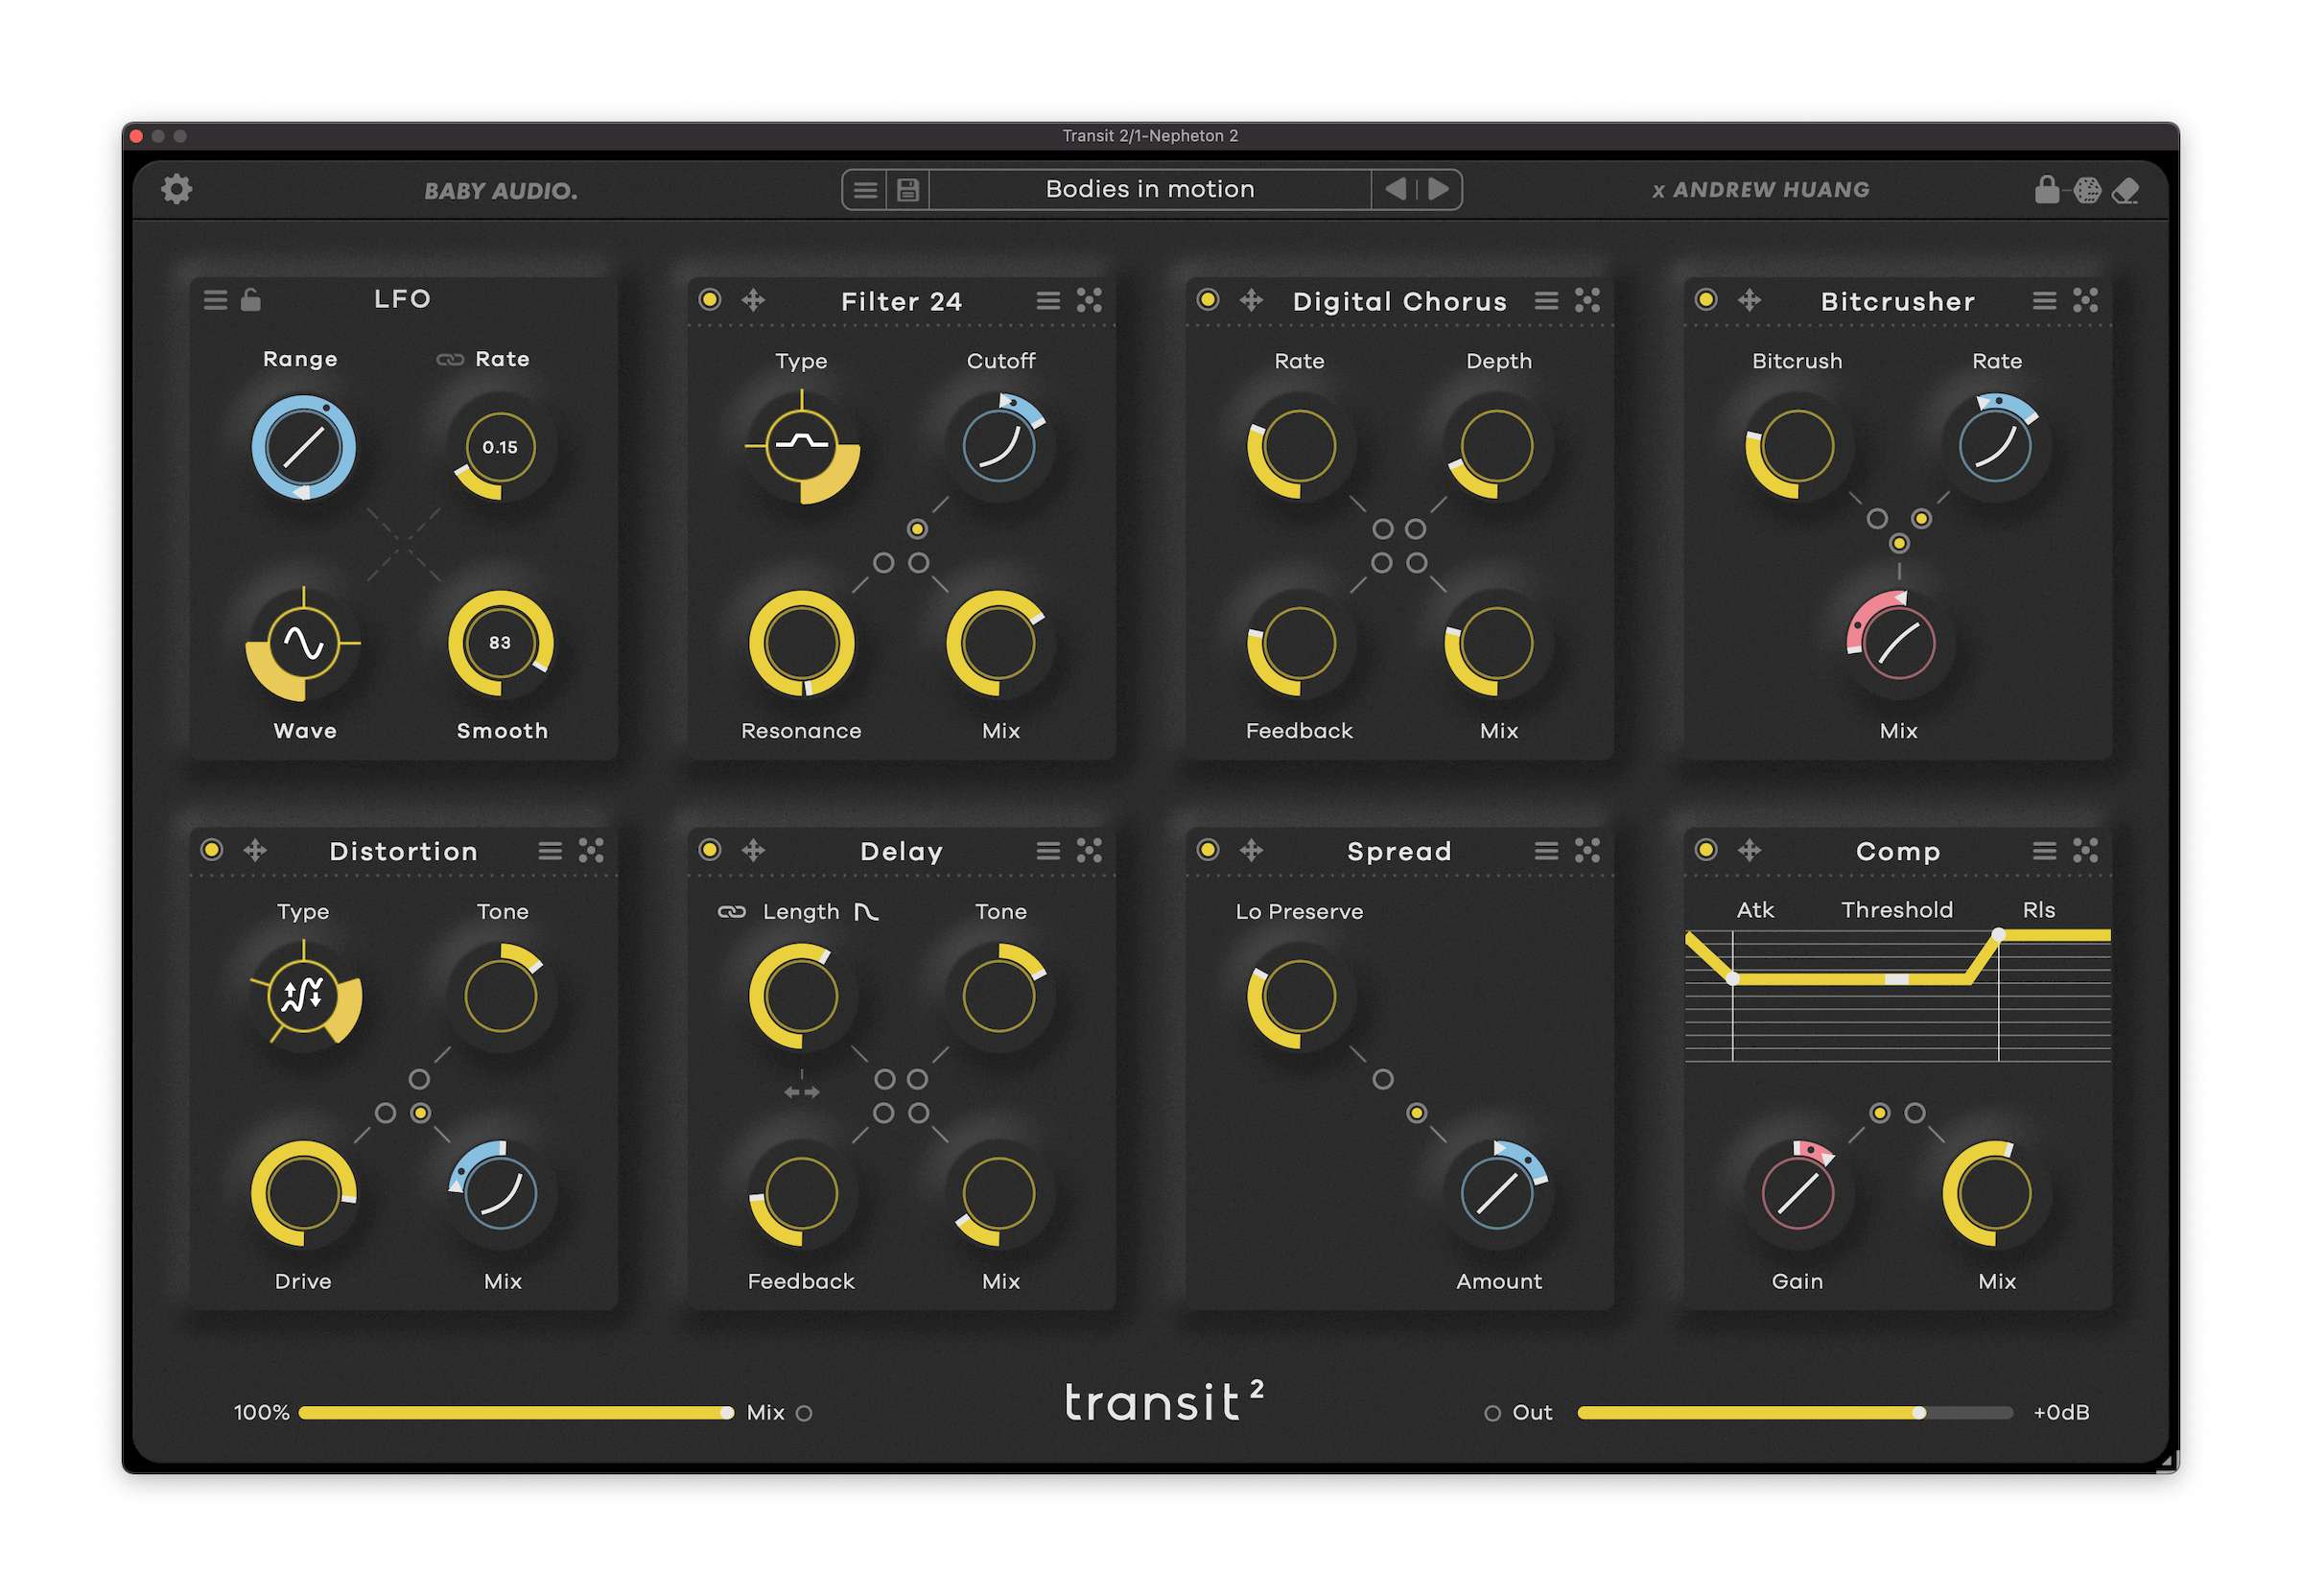
Task: Click the Bodies in motion preset name
Action: pos(1150,188)
